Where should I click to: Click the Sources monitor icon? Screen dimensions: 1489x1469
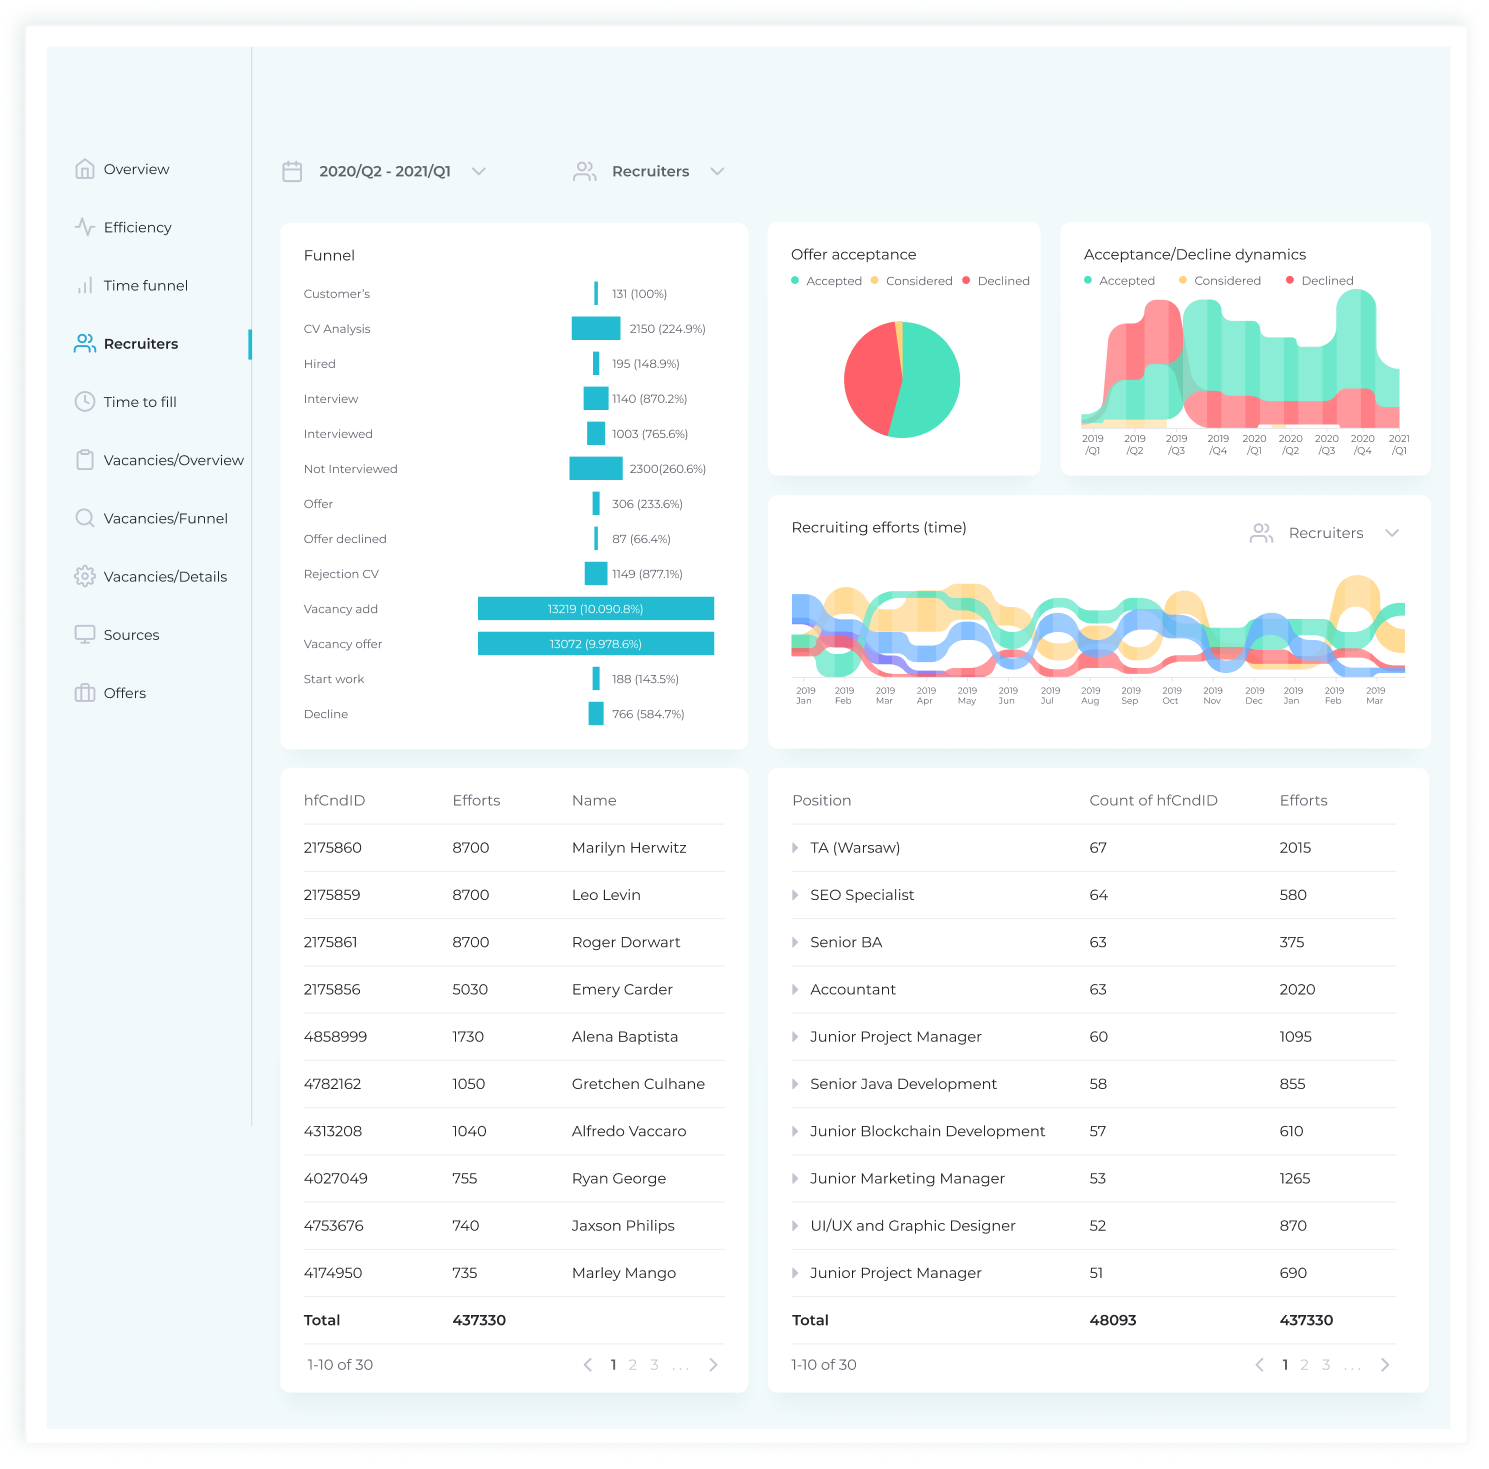point(85,635)
